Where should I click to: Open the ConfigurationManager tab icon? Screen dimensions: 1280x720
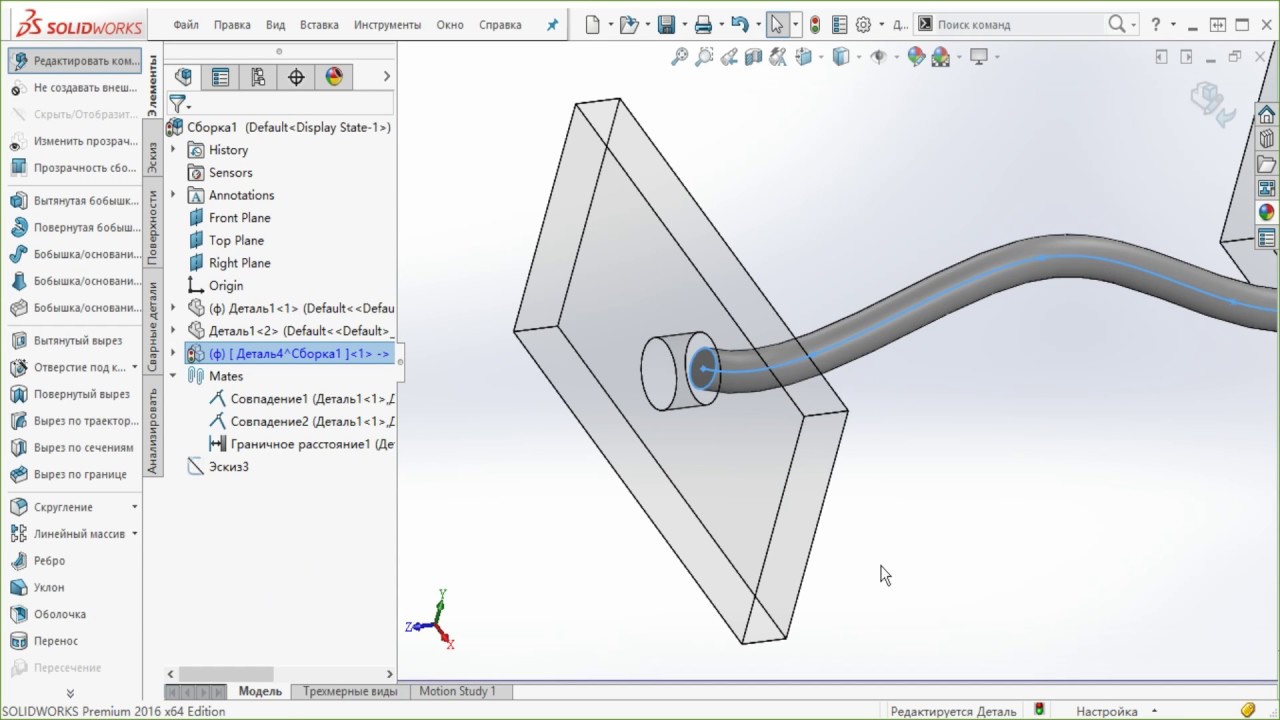pyautogui.click(x=259, y=77)
